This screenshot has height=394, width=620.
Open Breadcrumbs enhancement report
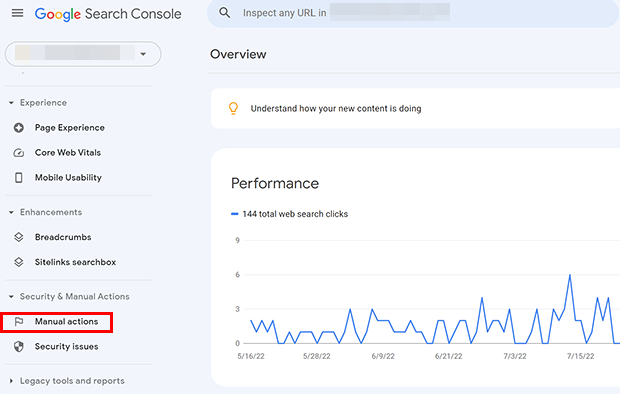tap(63, 237)
